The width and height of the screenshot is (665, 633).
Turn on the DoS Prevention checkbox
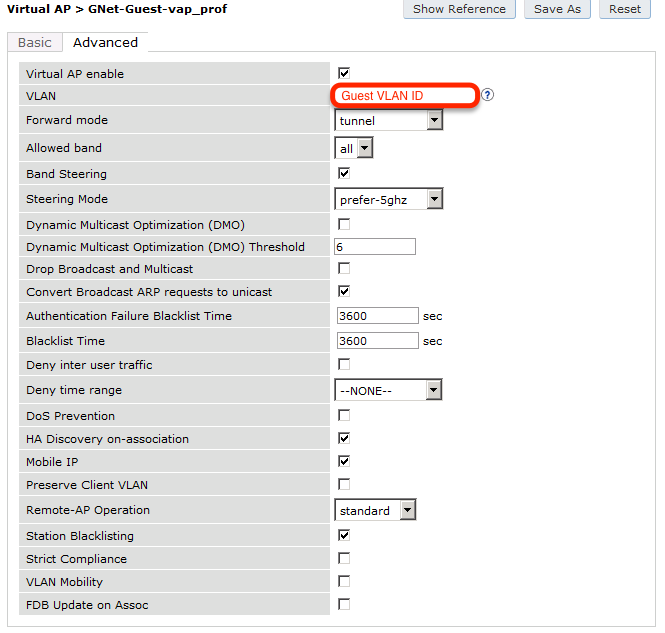click(x=344, y=415)
